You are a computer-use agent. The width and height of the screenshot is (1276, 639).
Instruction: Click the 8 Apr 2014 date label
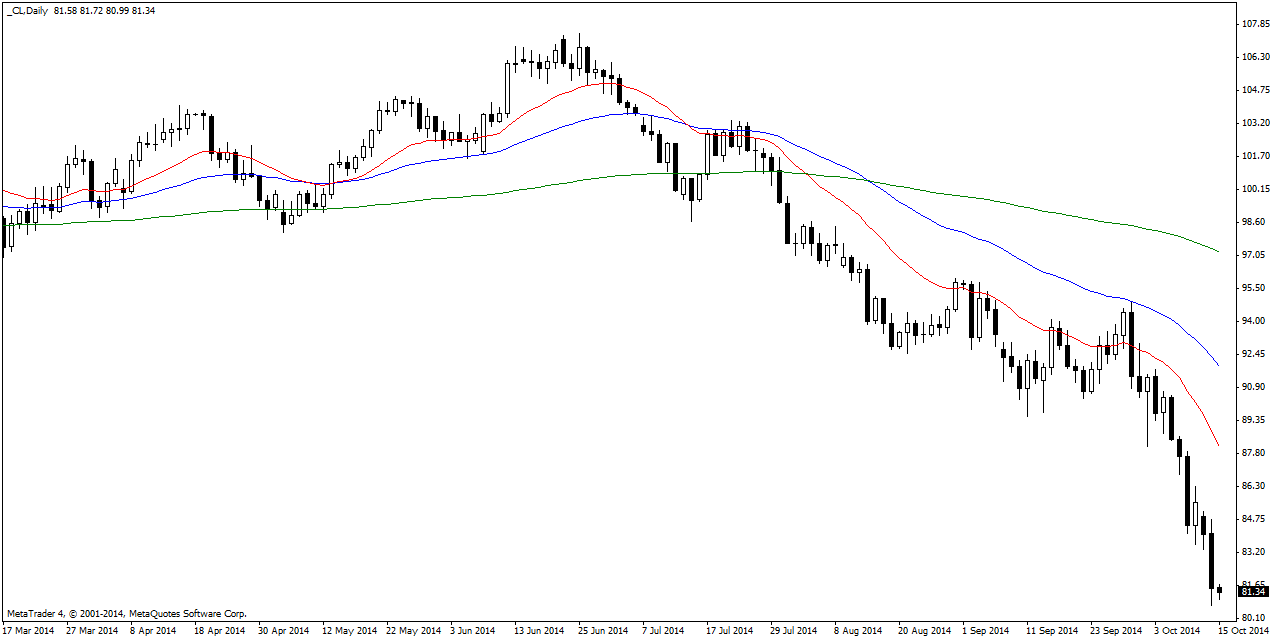tap(153, 631)
